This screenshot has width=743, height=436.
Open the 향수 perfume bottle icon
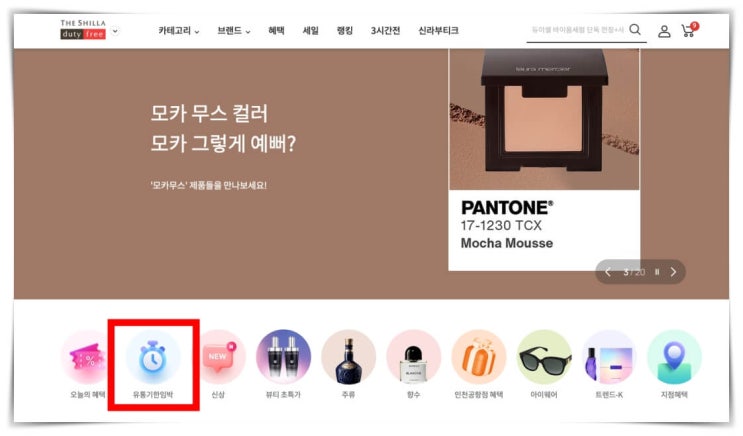click(414, 357)
